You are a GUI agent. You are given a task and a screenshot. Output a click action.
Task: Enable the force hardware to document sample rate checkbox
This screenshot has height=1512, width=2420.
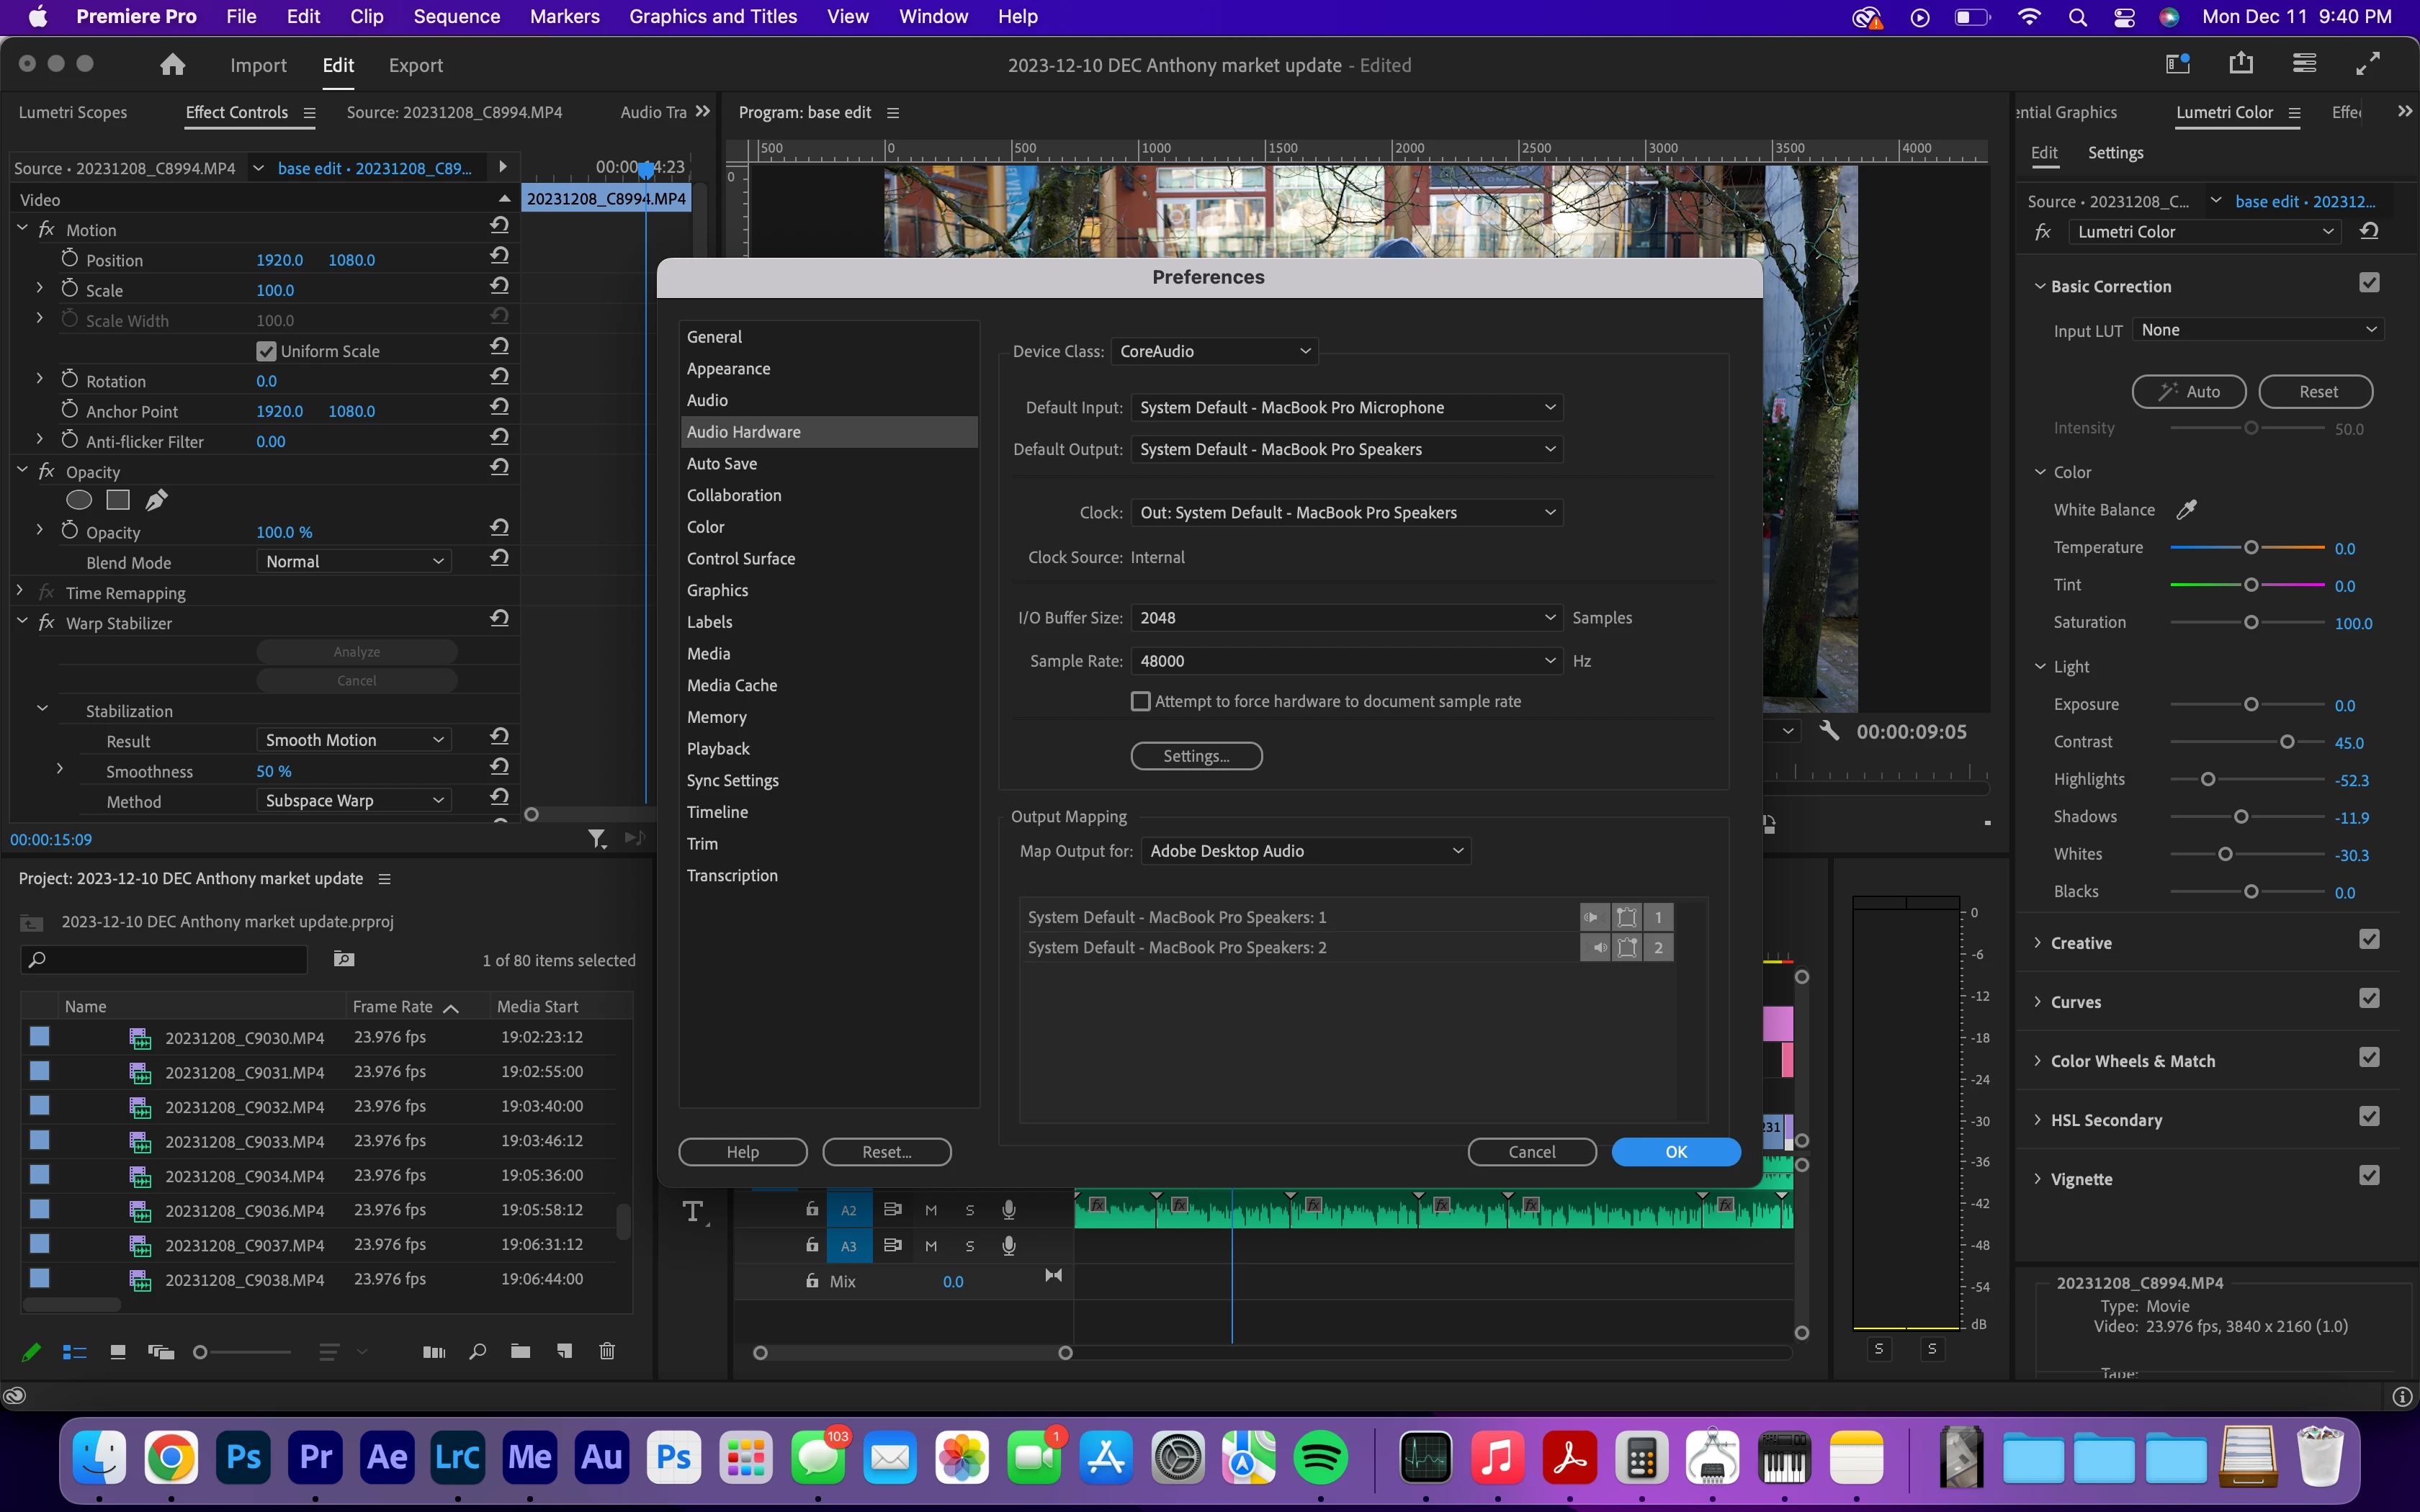(1141, 701)
